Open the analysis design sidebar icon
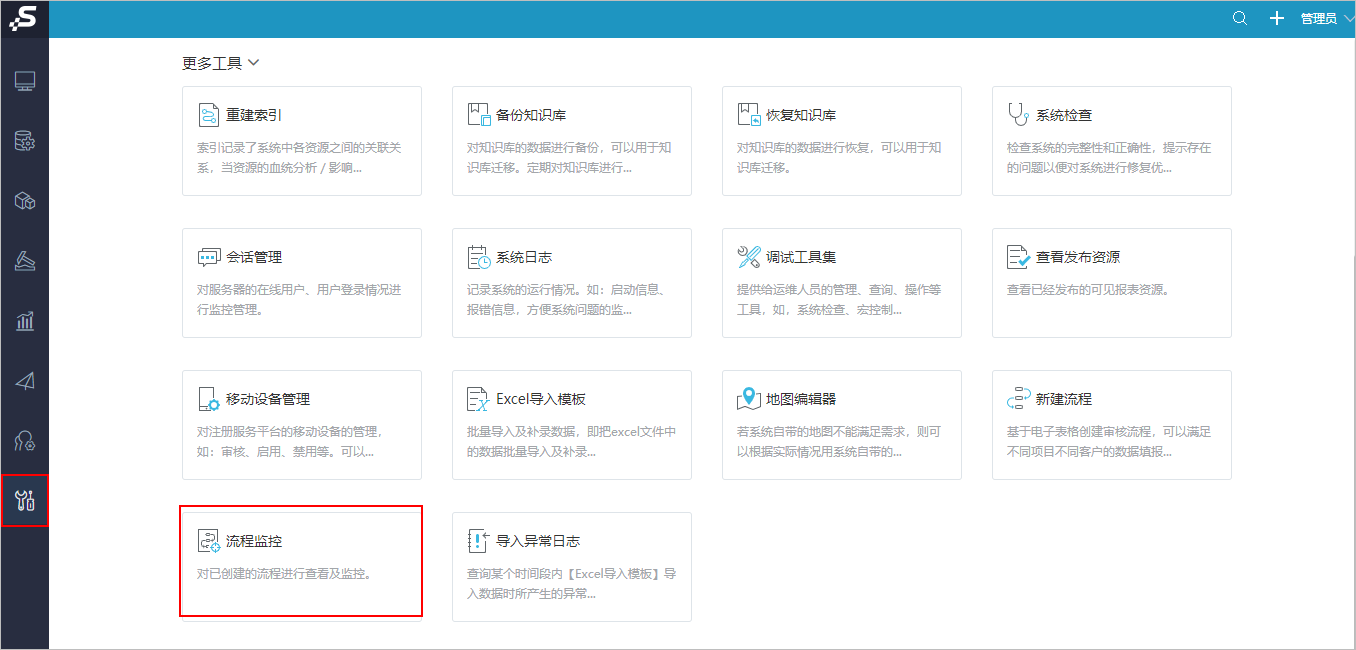The width and height of the screenshot is (1356, 650). pyautogui.click(x=25, y=261)
